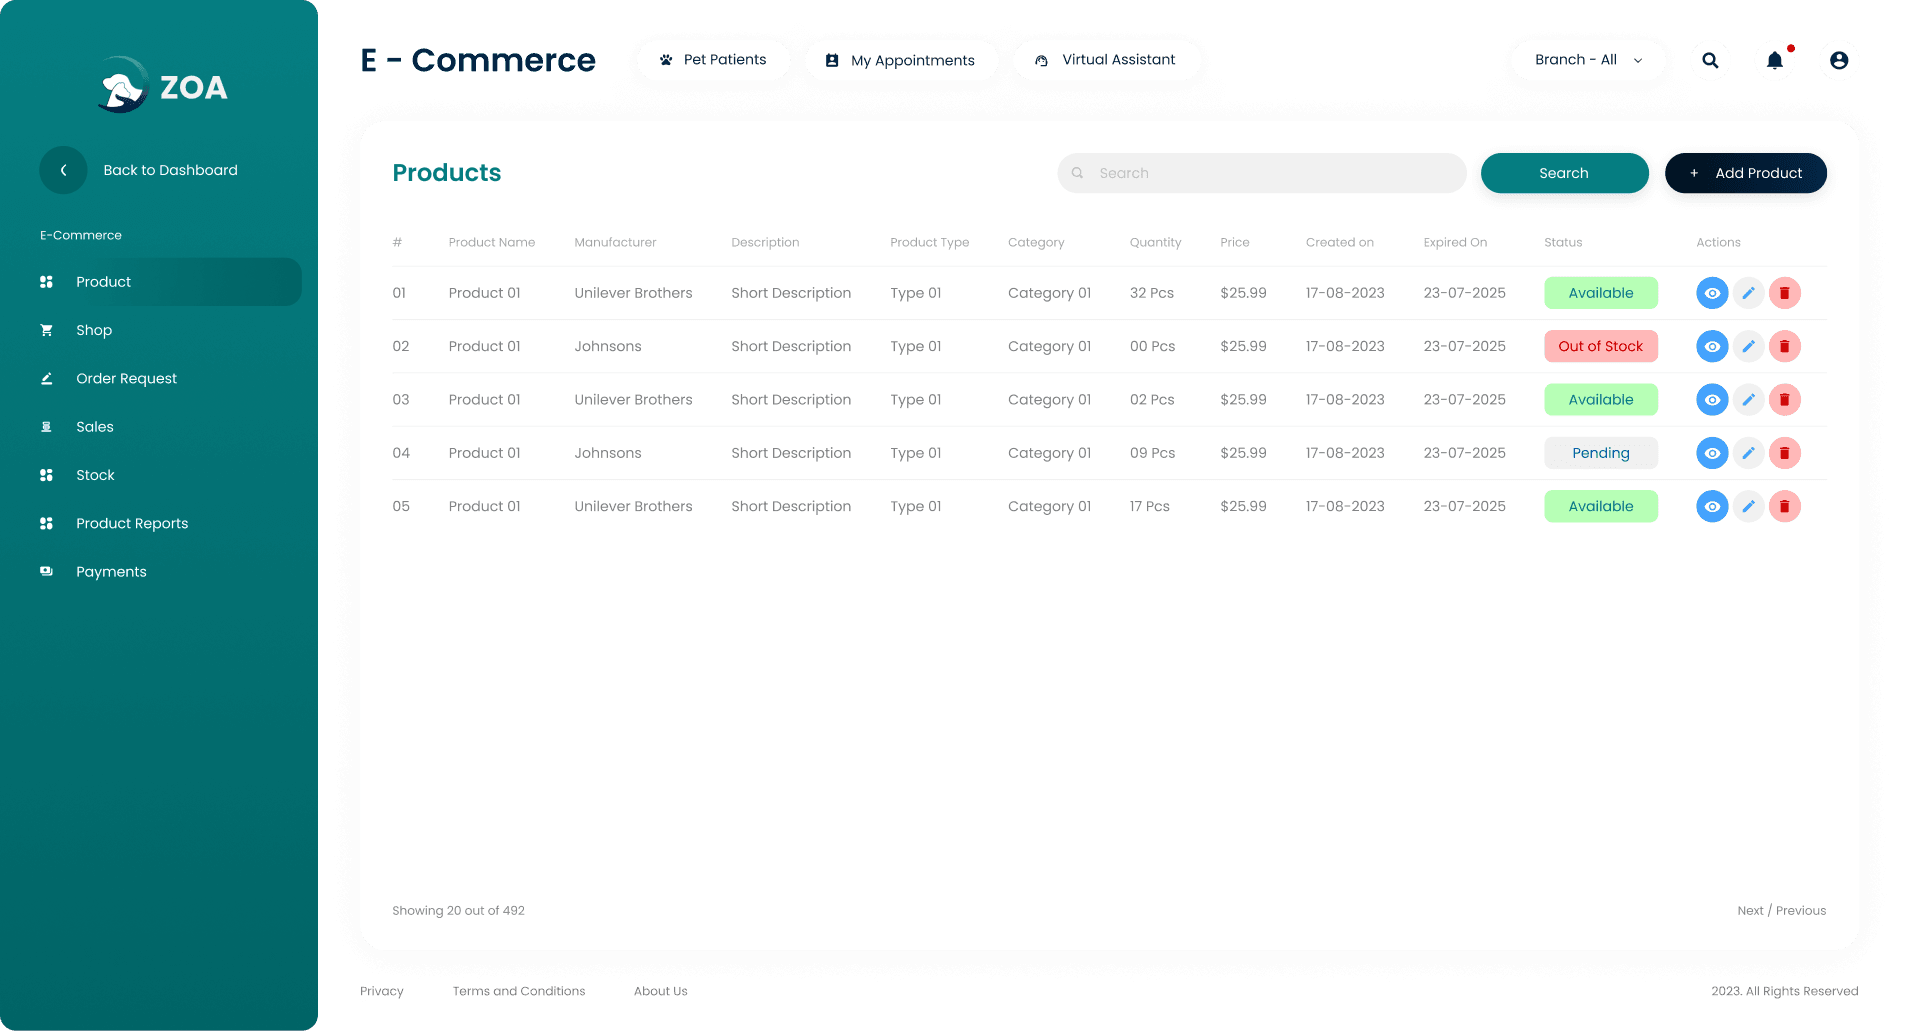Image resolution: width=1908 pixels, height=1031 pixels.
Task: Click the Available badge in row 01
Action: pyautogui.click(x=1601, y=293)
